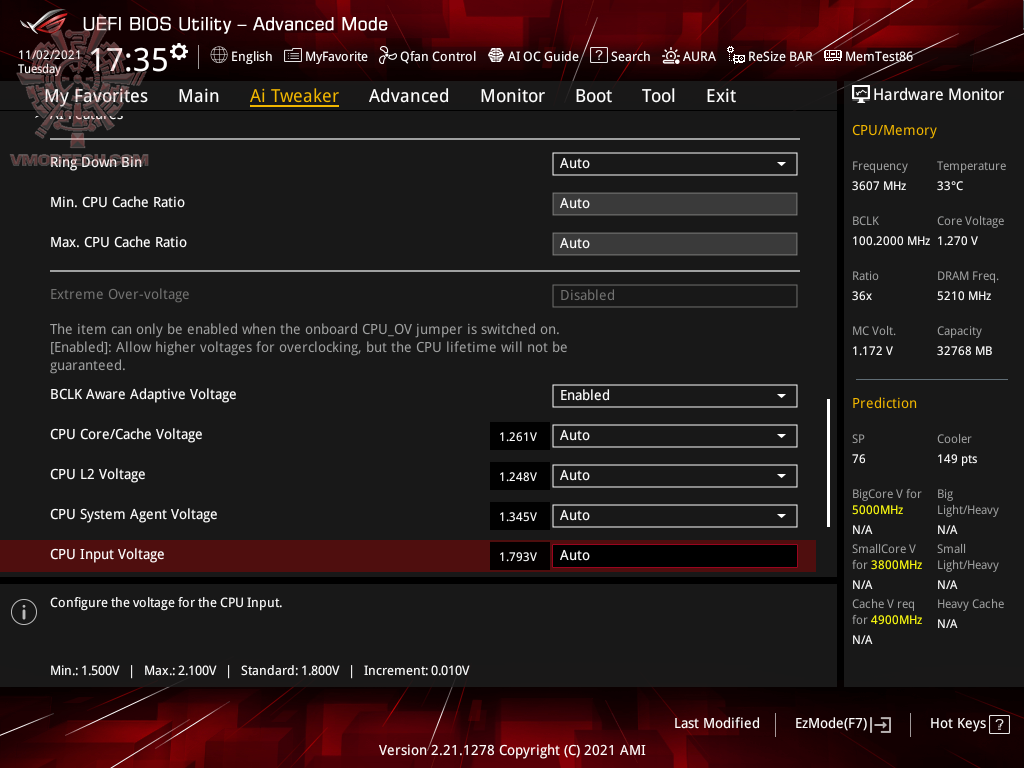This screenshot has width=1024, height=768.
Task: Click the 4900MHz cache value
Action: click(x=896, y=620)
